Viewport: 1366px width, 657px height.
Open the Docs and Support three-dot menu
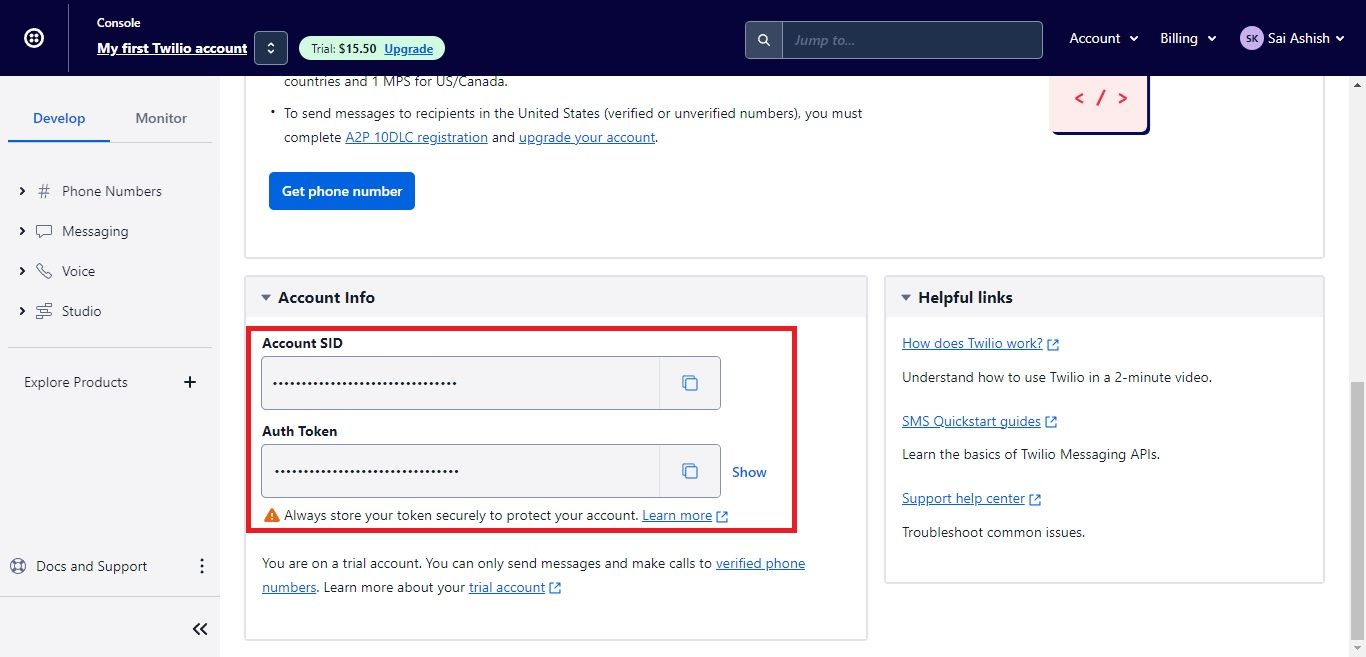pyautogui.click(x=202, y=566)
